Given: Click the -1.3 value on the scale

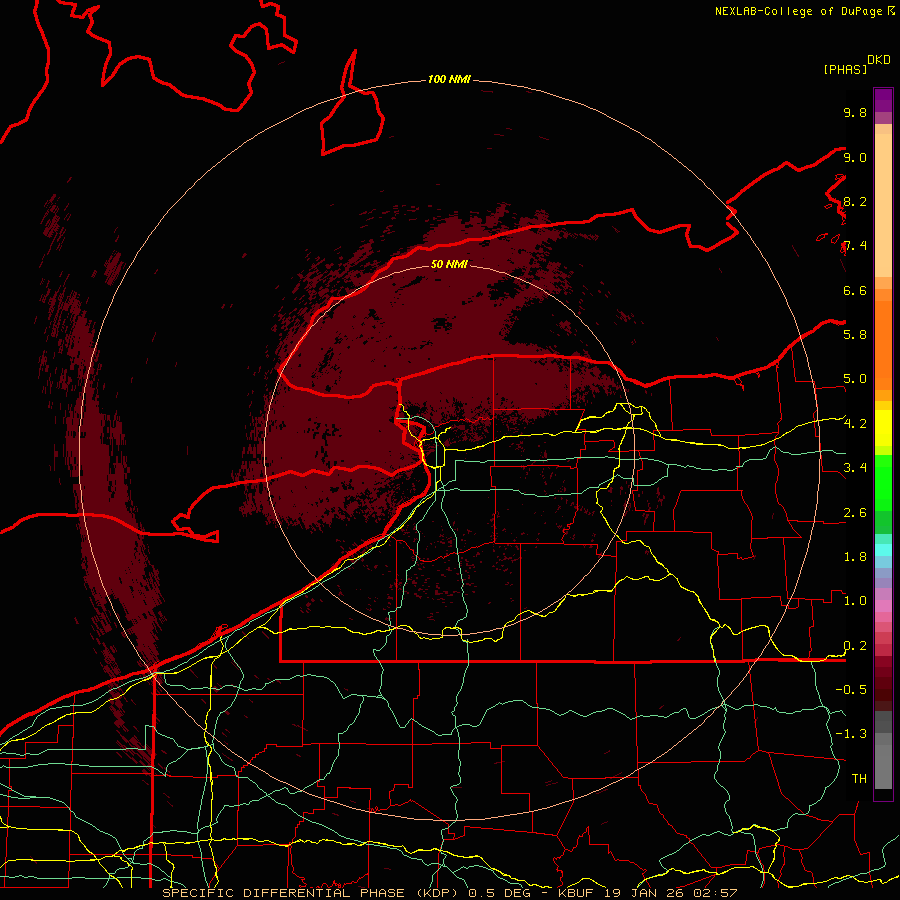Looking at the screenshot, I should (851, 734).
